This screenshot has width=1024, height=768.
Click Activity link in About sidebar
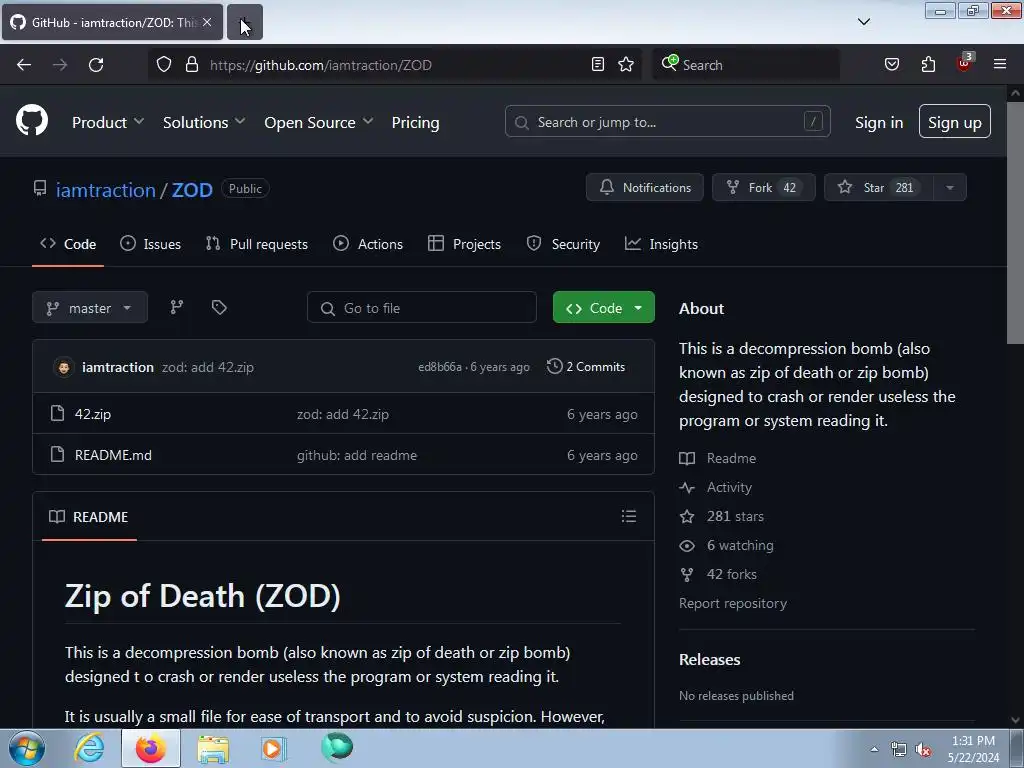[x=716, y=487]
